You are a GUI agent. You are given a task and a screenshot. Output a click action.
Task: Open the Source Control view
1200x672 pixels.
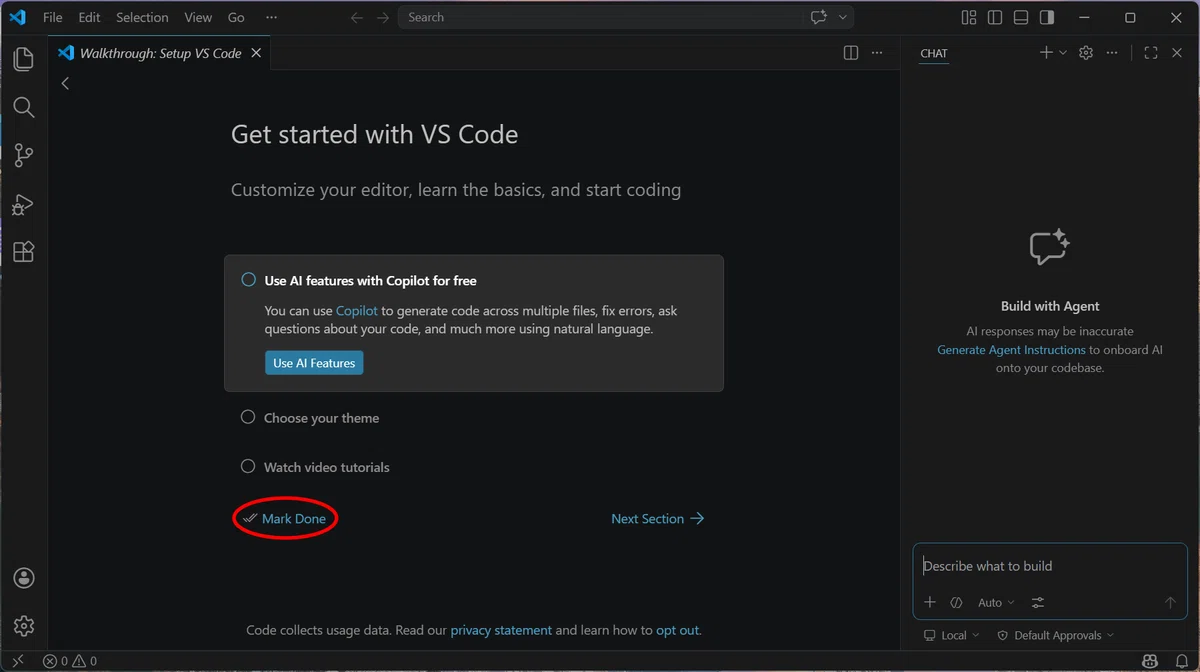[x=23, y=155]
